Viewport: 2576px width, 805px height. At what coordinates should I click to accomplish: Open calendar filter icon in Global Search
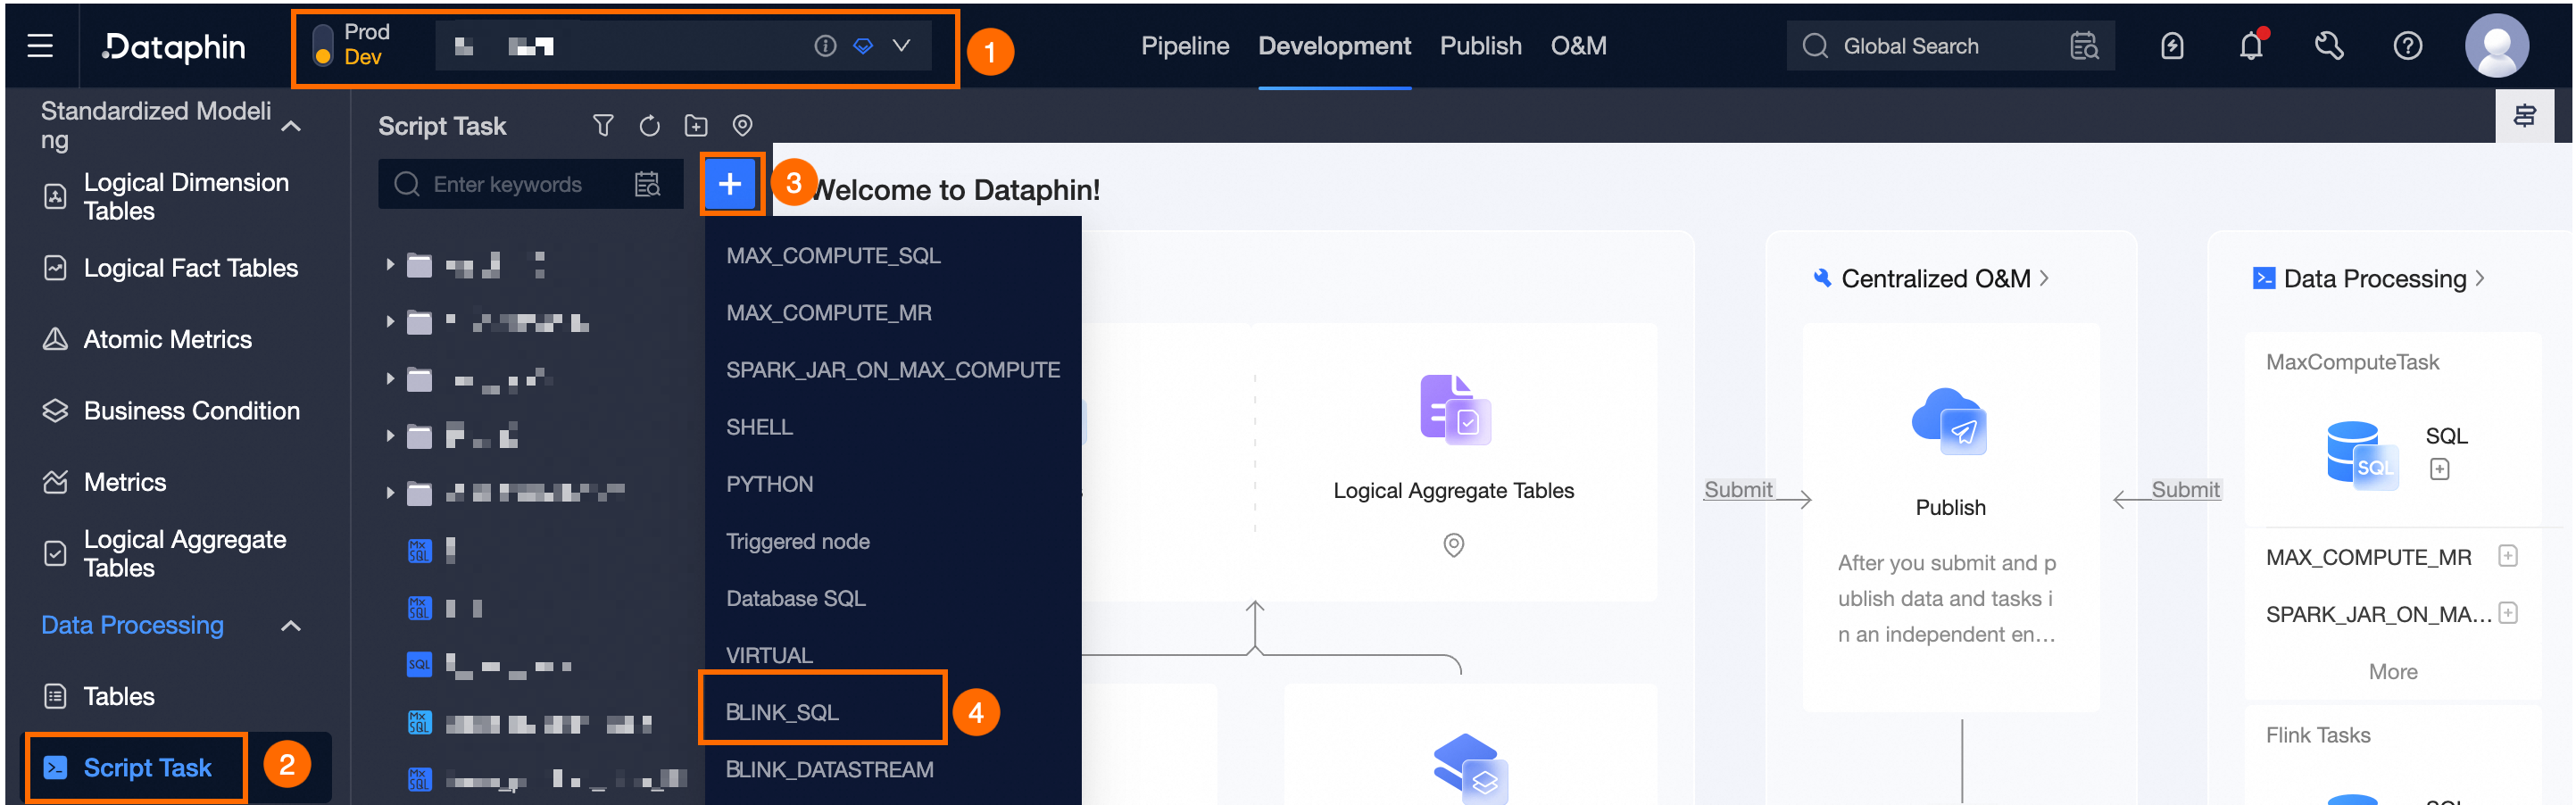click(x=2084, y=46)
